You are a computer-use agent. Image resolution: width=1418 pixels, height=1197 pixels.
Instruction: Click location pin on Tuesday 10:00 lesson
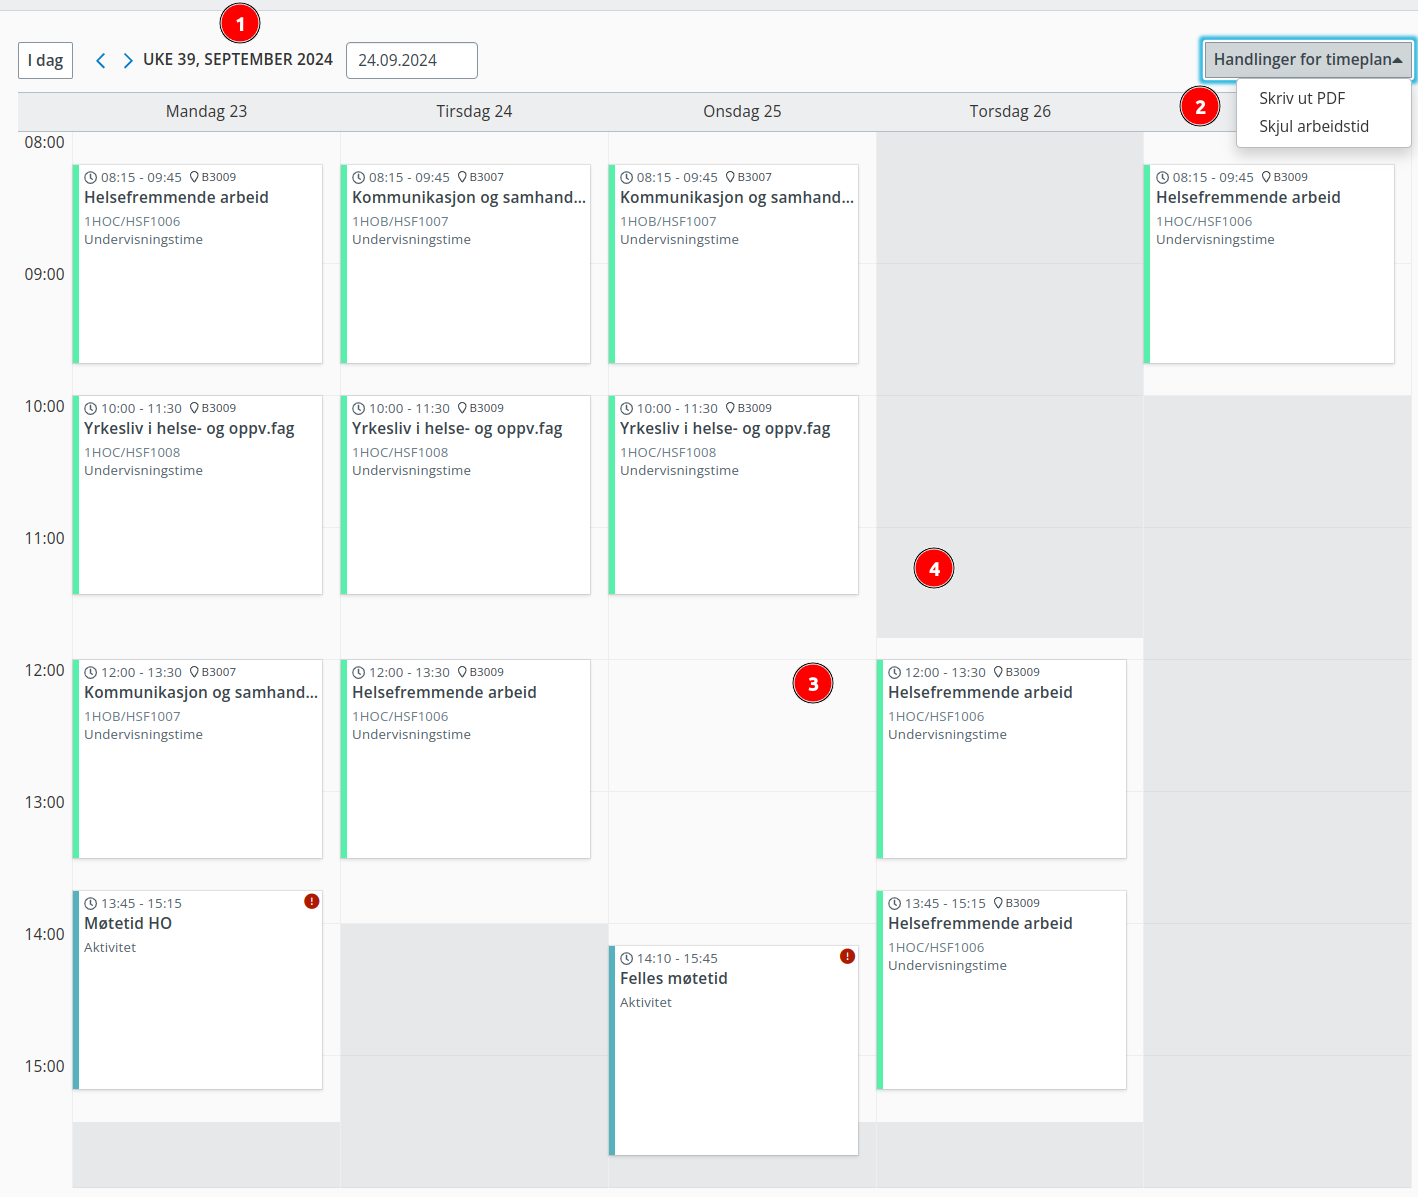pyautogui.click(x=463, y=408)
